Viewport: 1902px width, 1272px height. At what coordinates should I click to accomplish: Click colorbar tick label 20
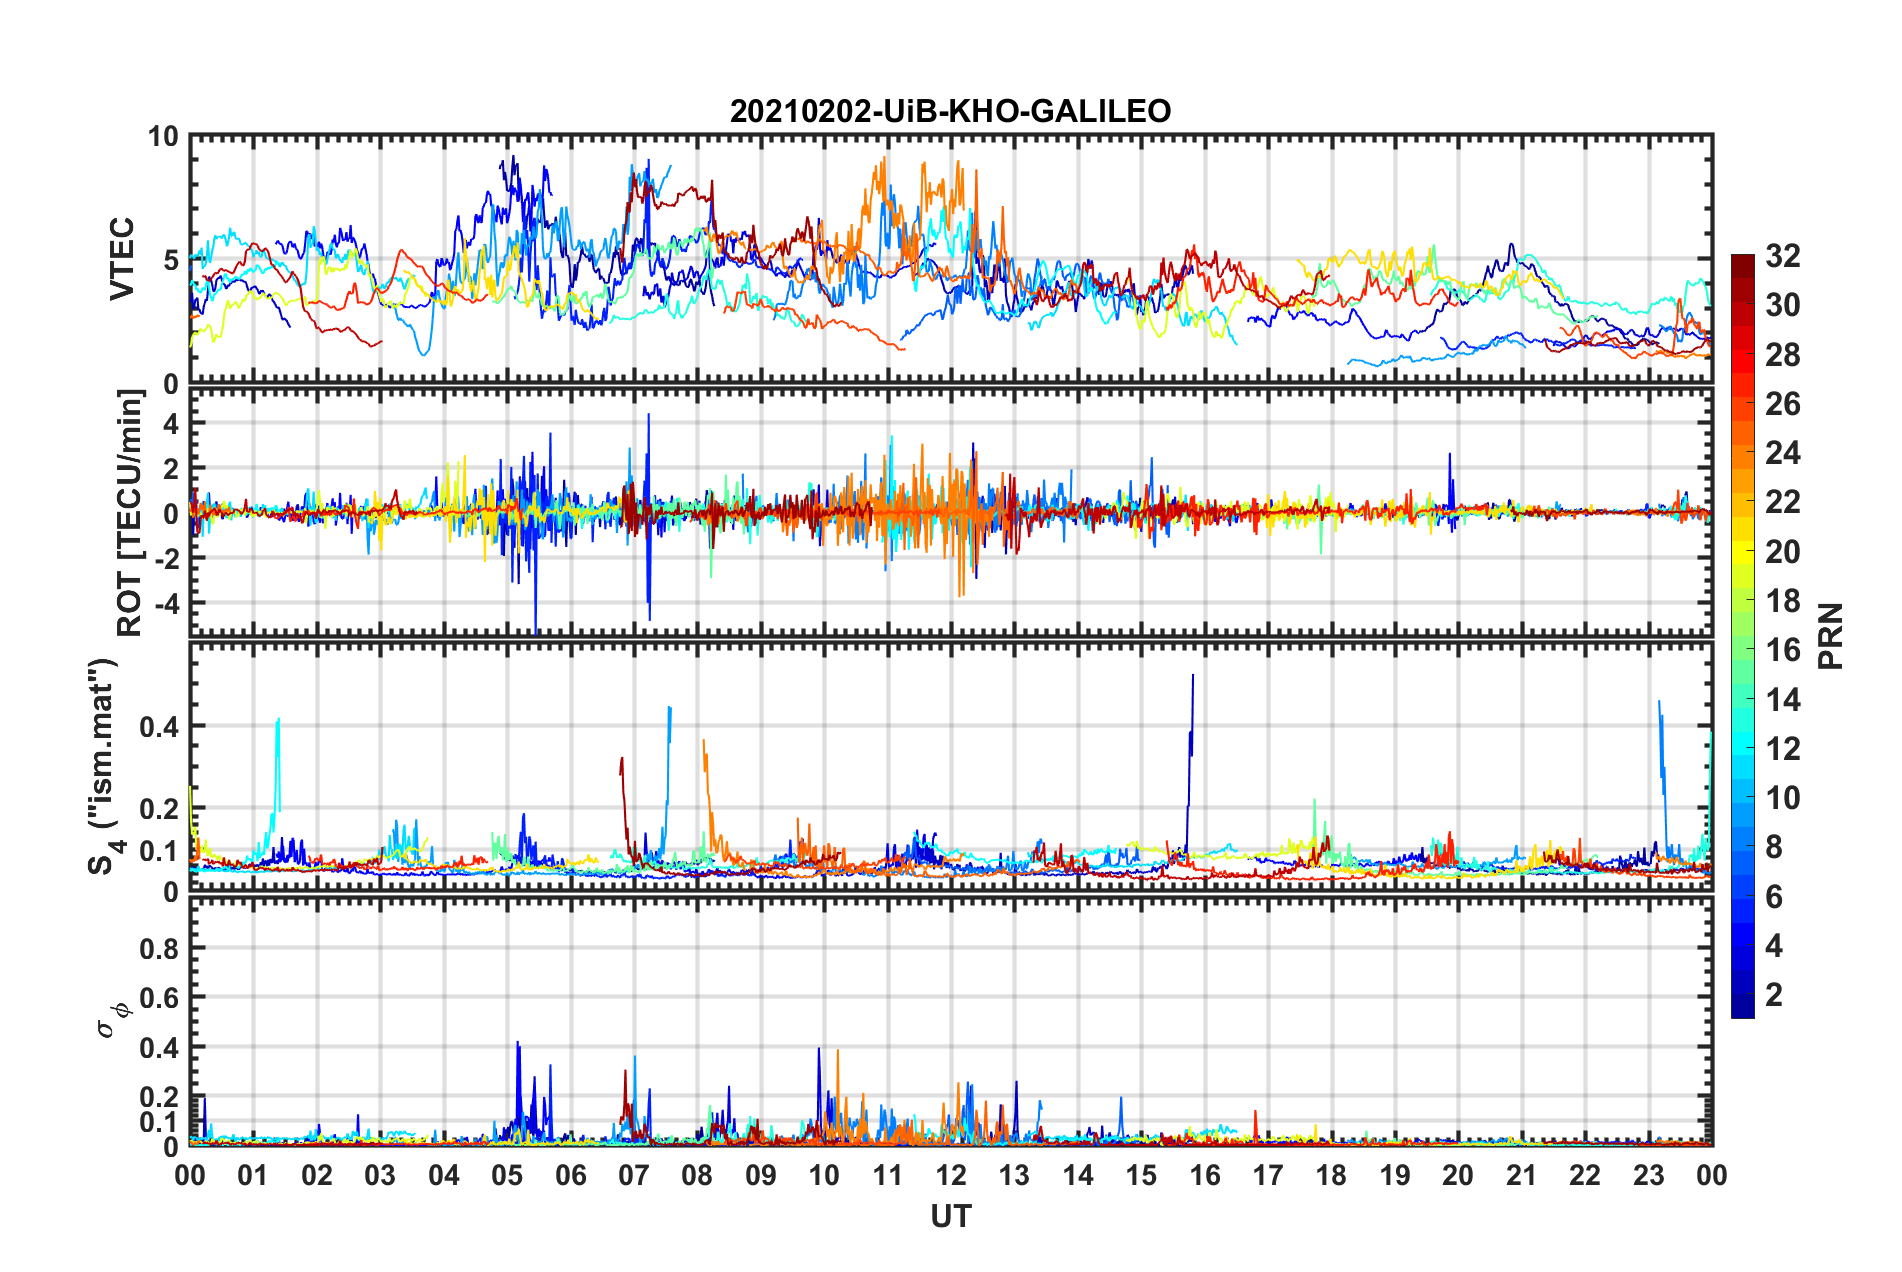coord(1782,552)
